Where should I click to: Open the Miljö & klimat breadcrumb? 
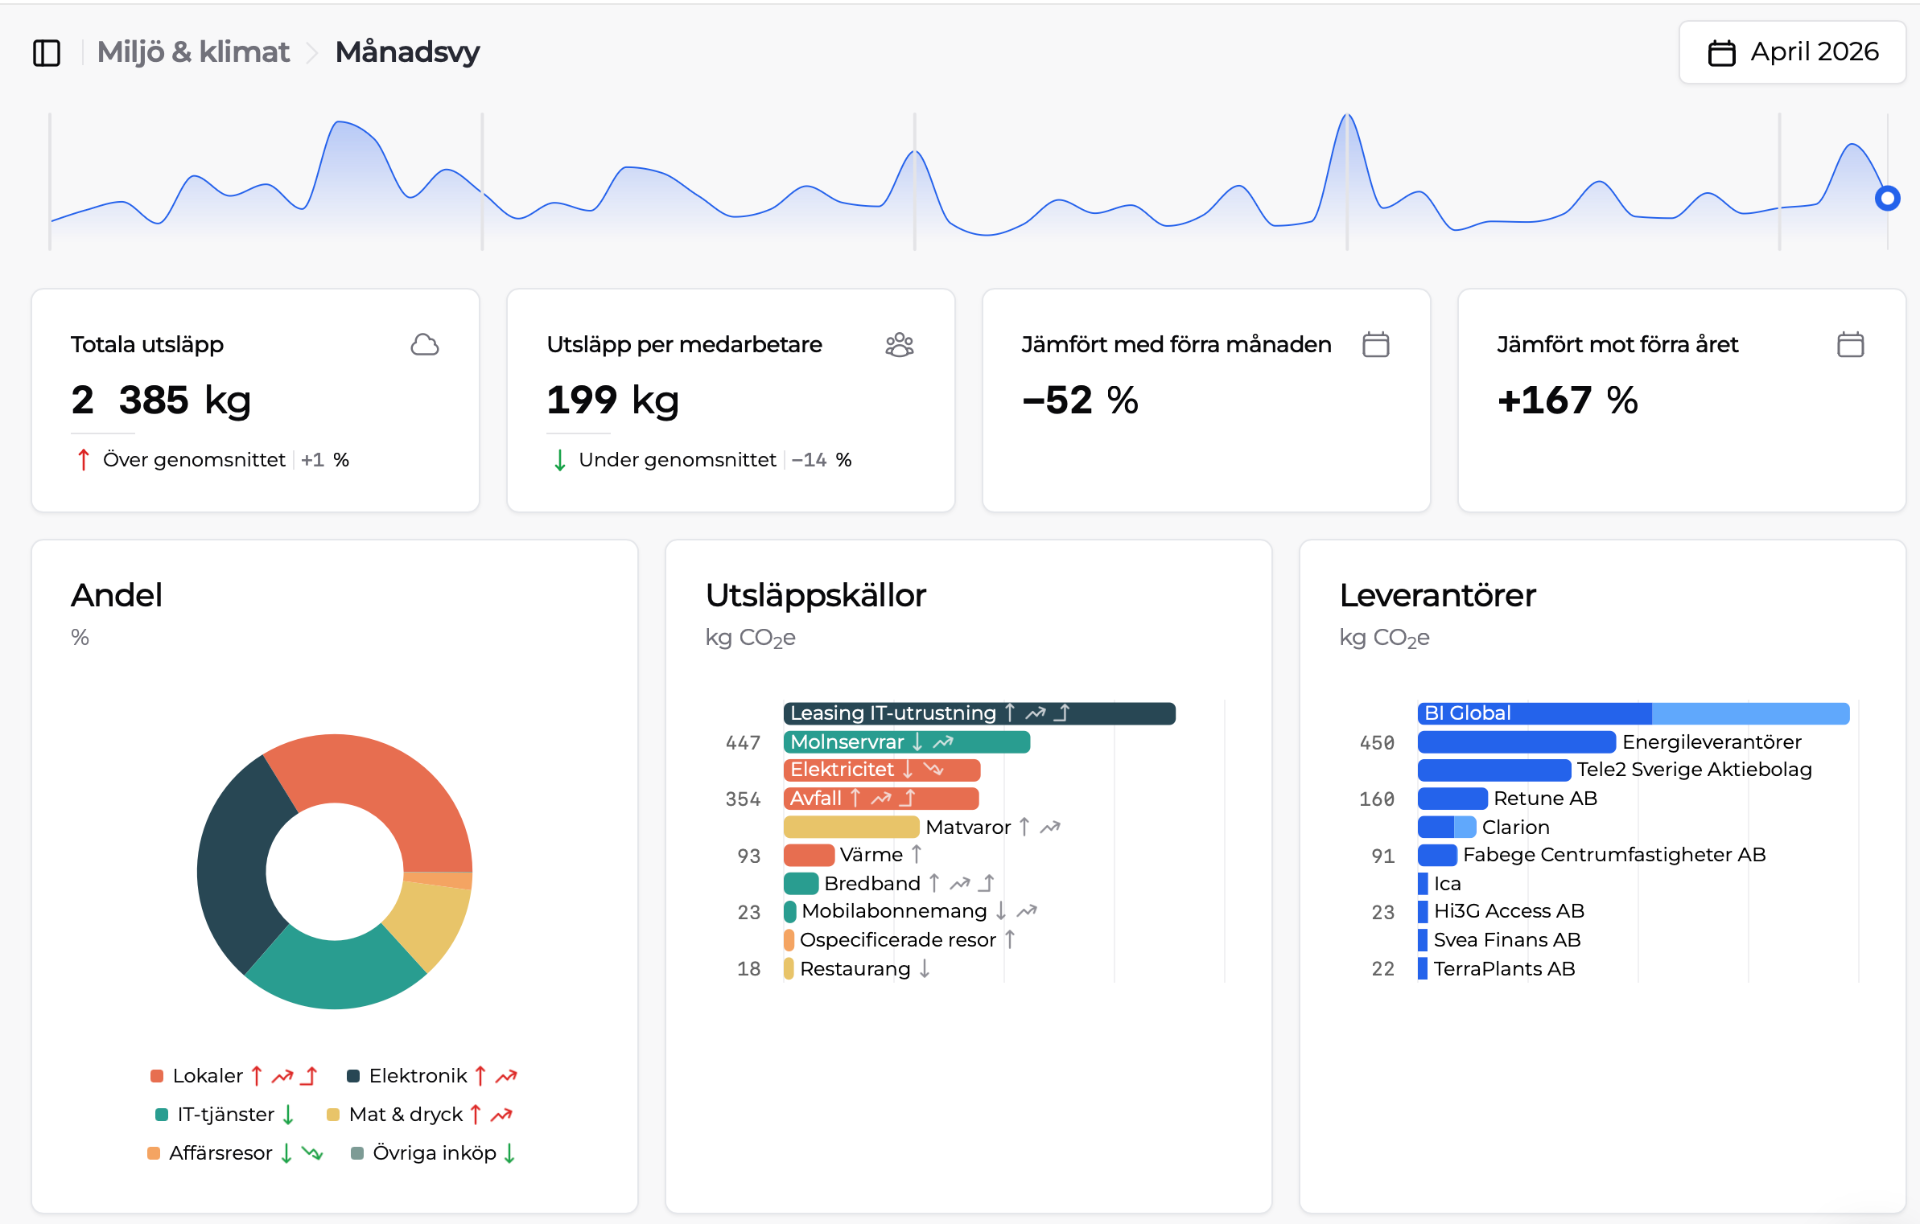pyautogui.click(x=193, y=52)
